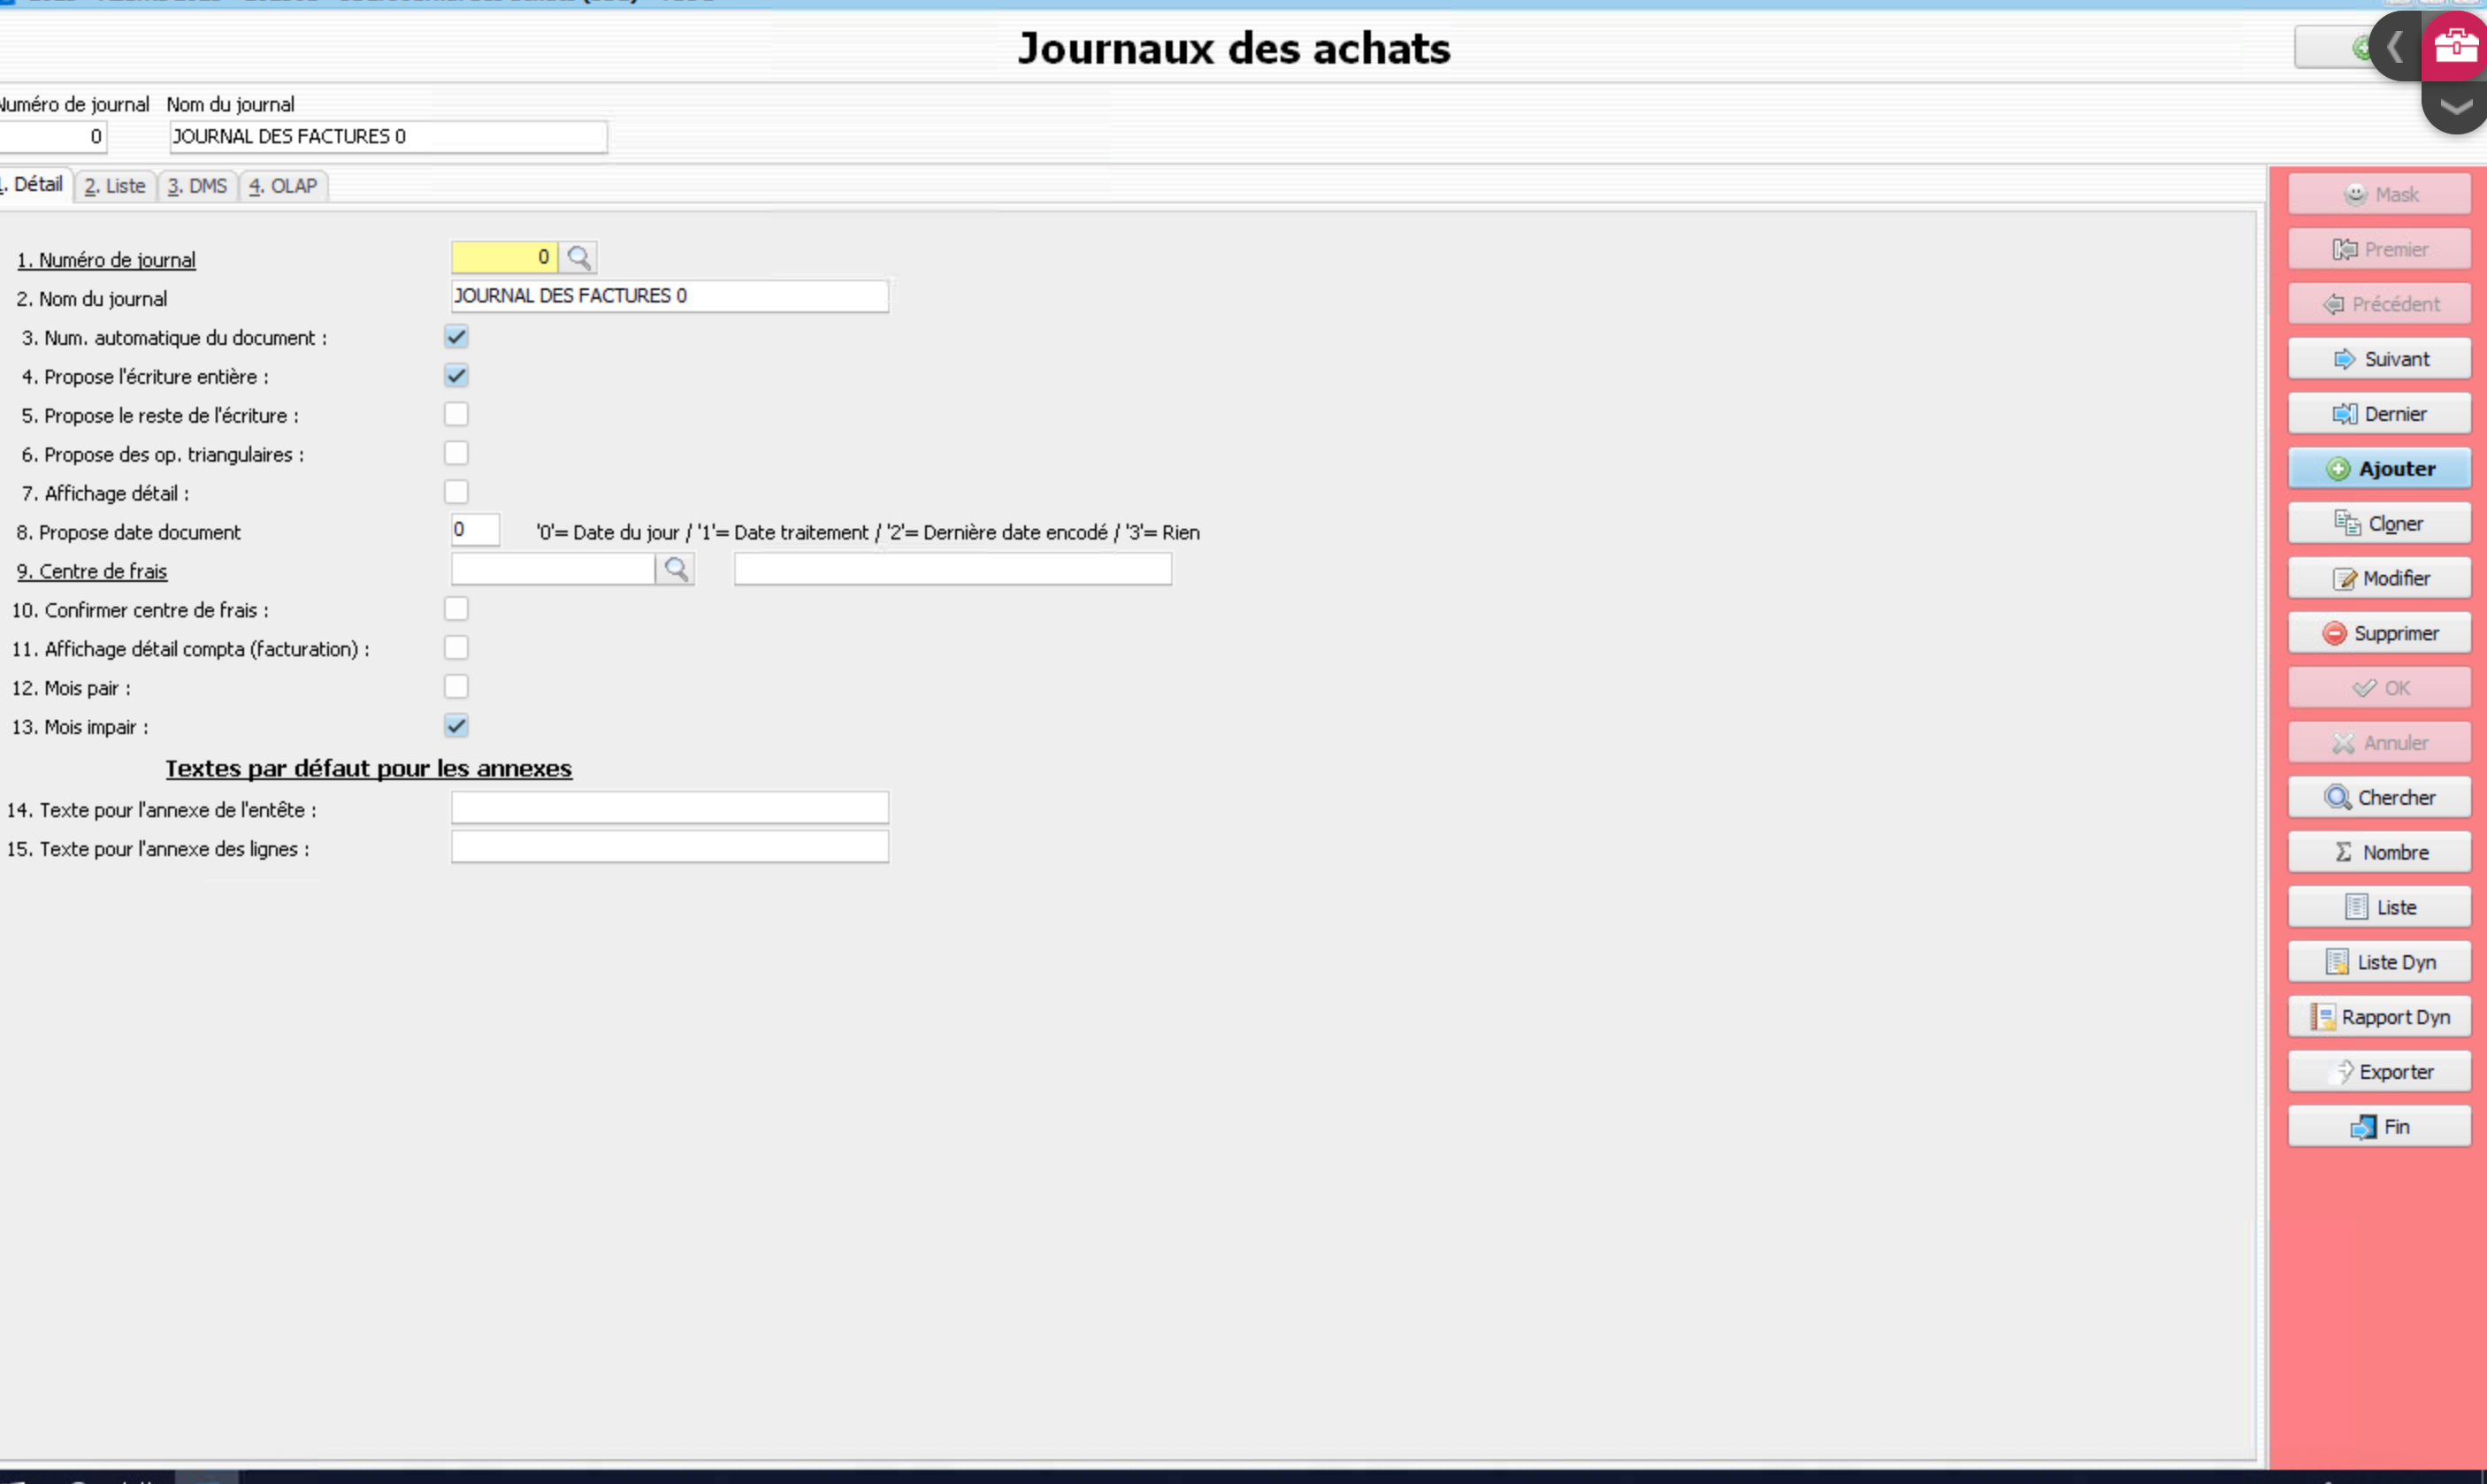Export data with Exporter button

2379,1072
